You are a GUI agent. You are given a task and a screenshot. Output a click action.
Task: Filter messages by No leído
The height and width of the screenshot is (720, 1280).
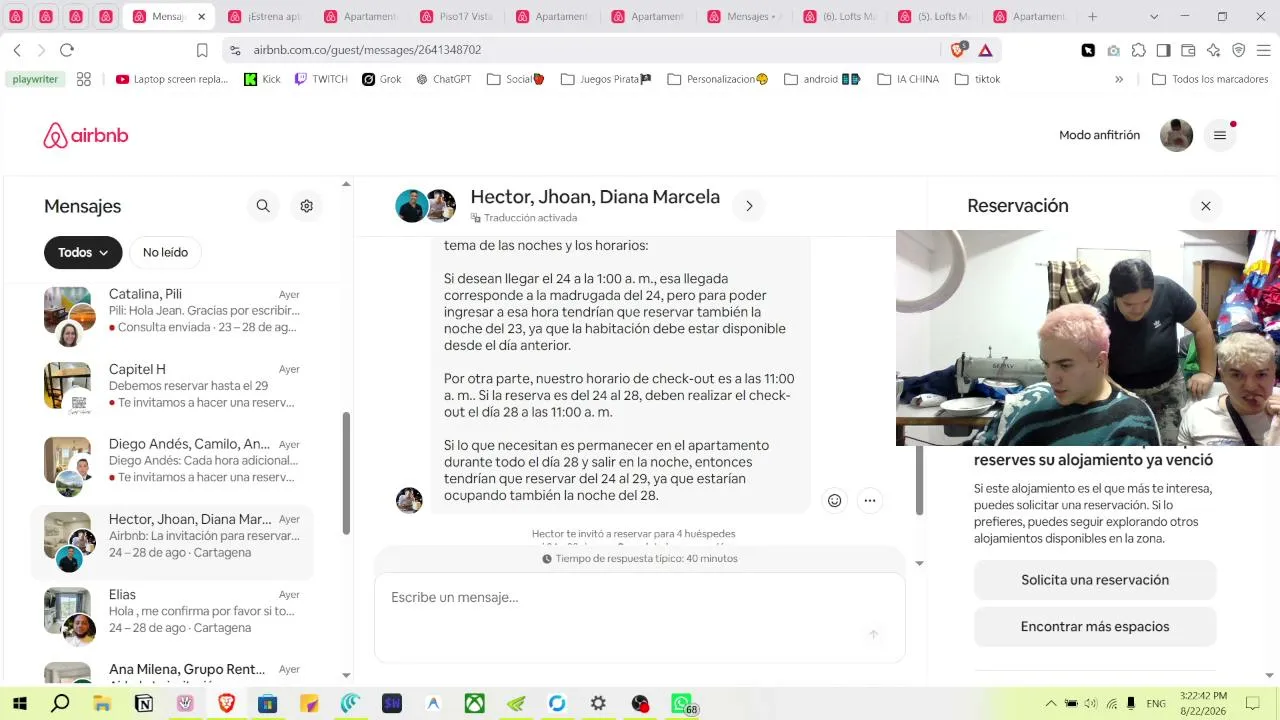point(165,253)
